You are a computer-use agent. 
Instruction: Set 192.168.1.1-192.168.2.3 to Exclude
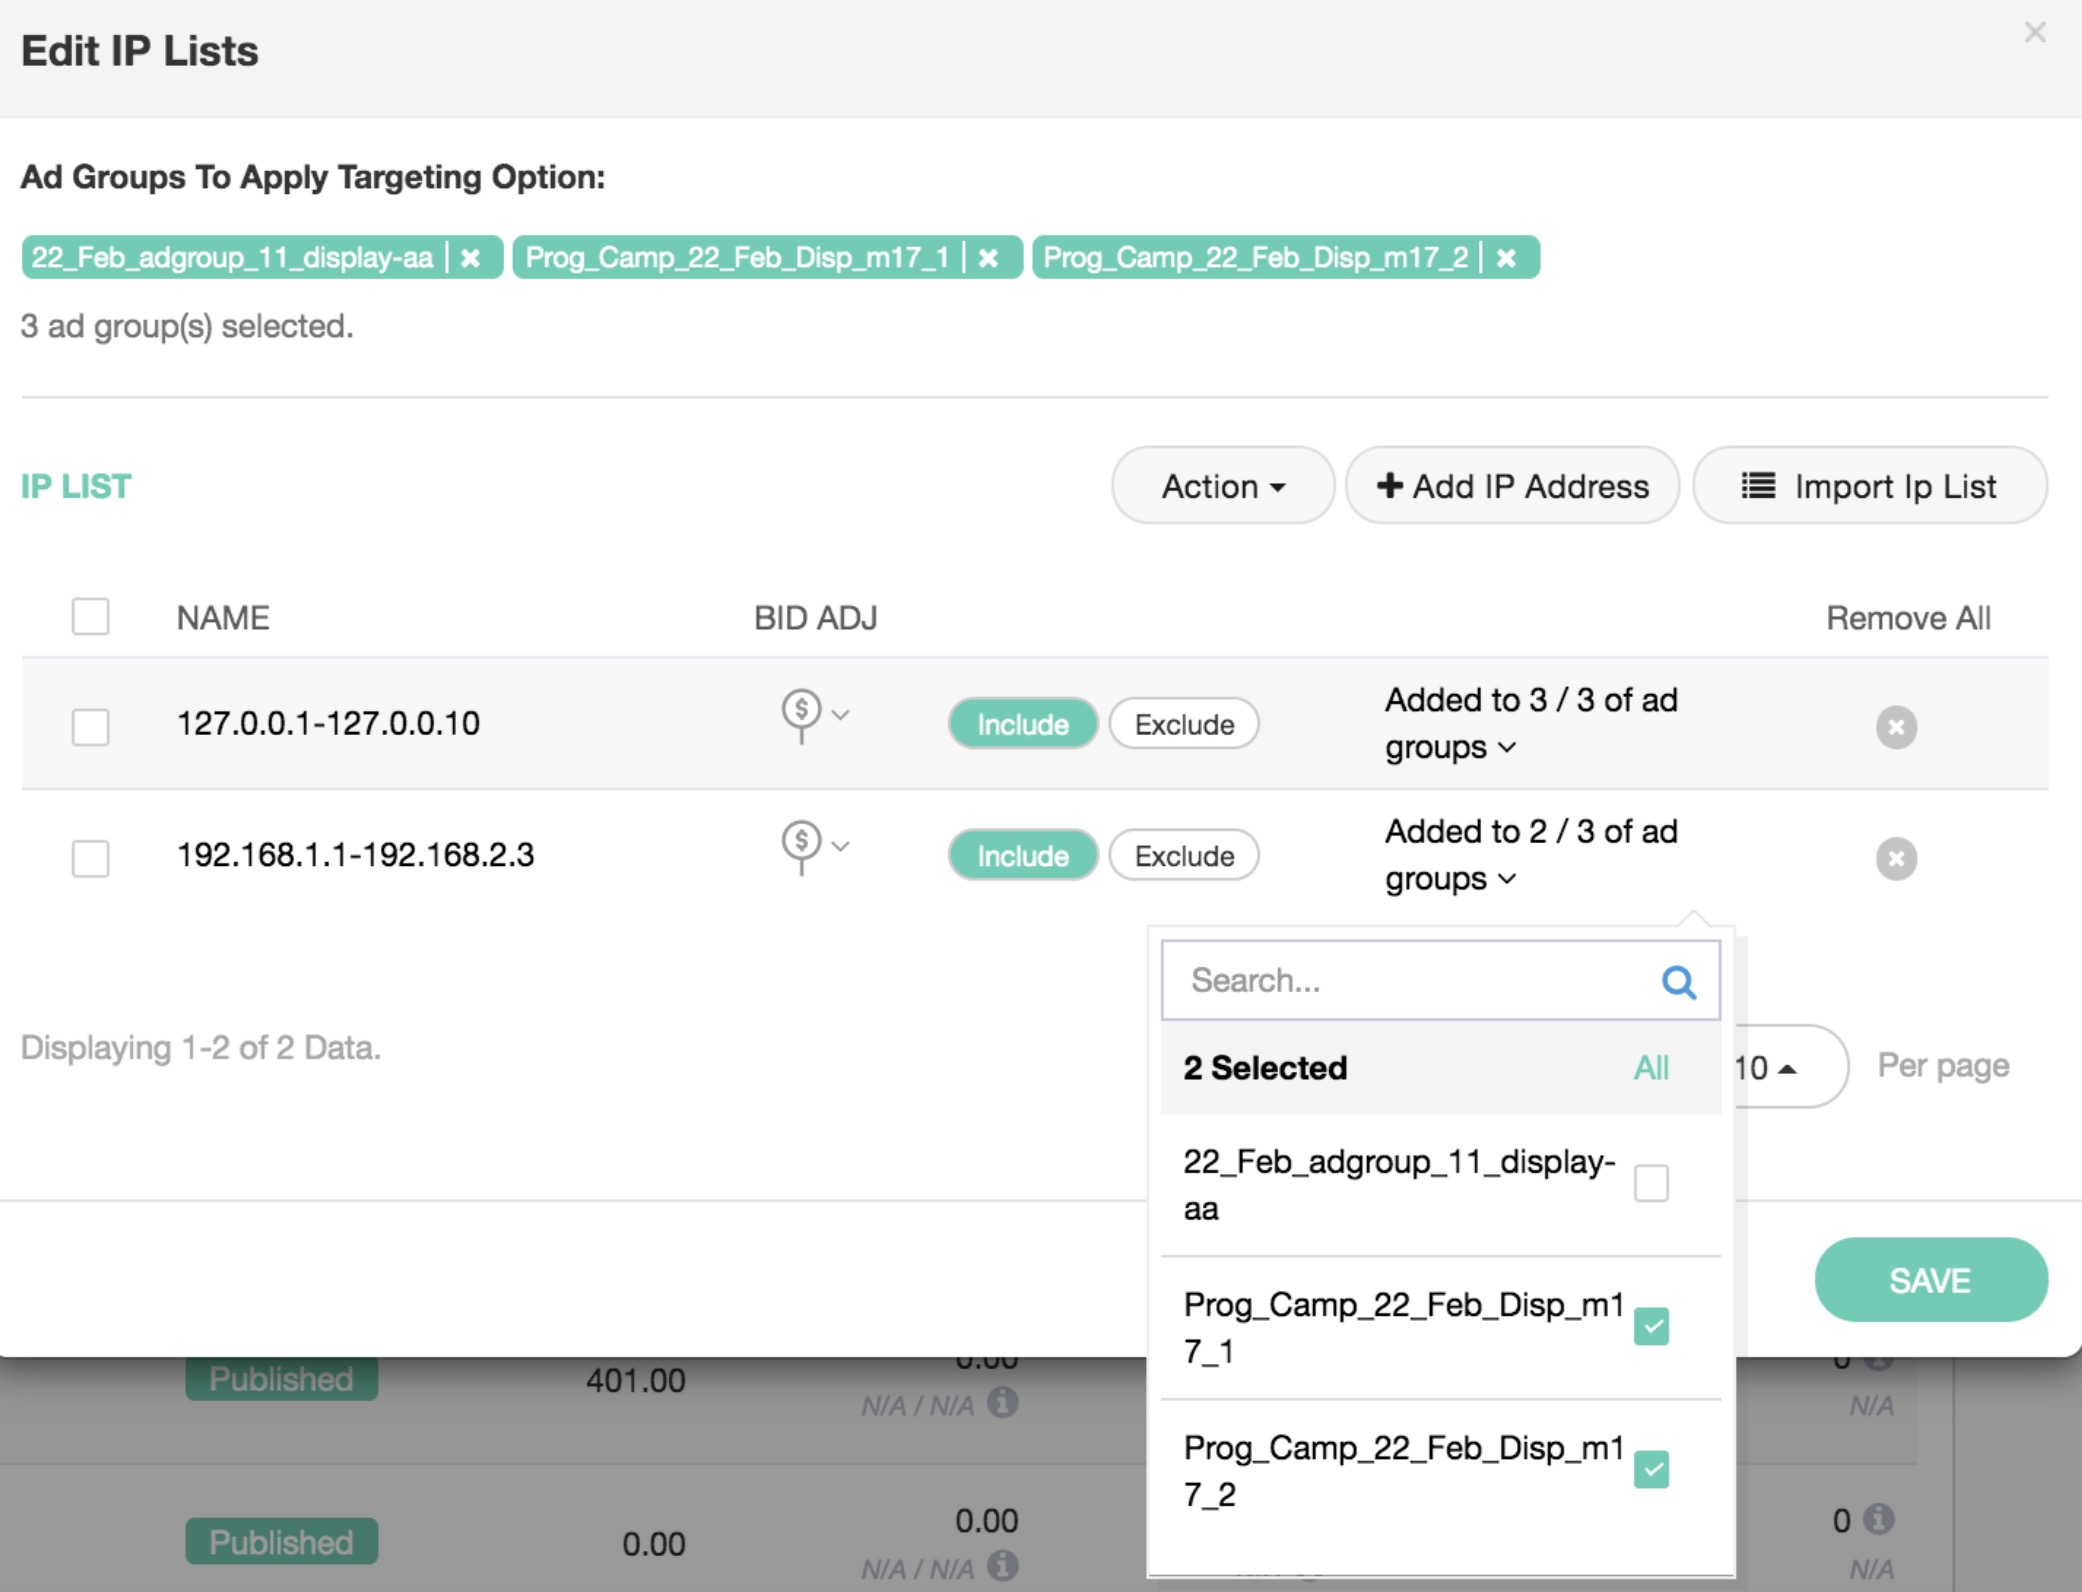tap(1183, 856)
